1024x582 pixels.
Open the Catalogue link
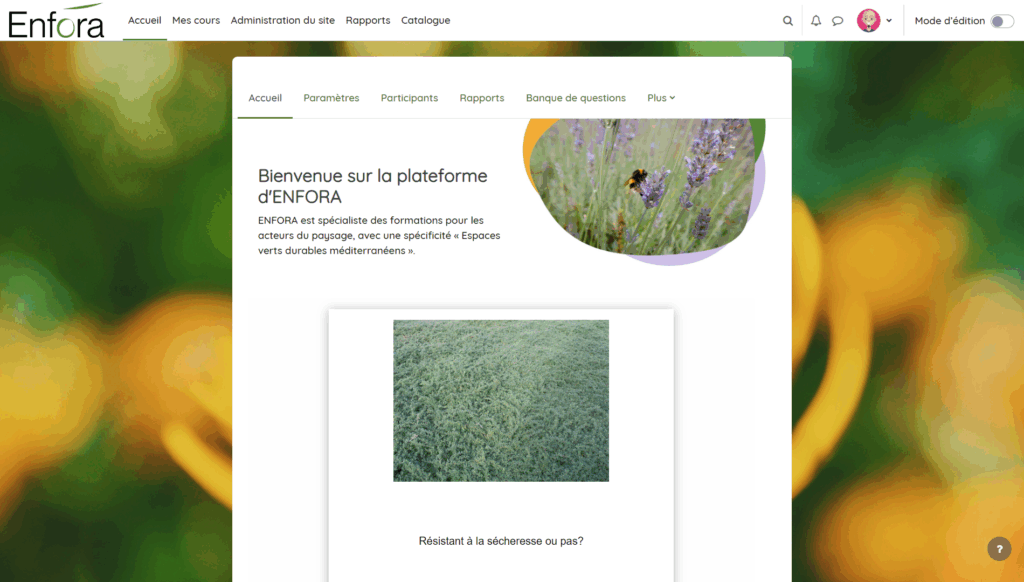click(426, 20)
